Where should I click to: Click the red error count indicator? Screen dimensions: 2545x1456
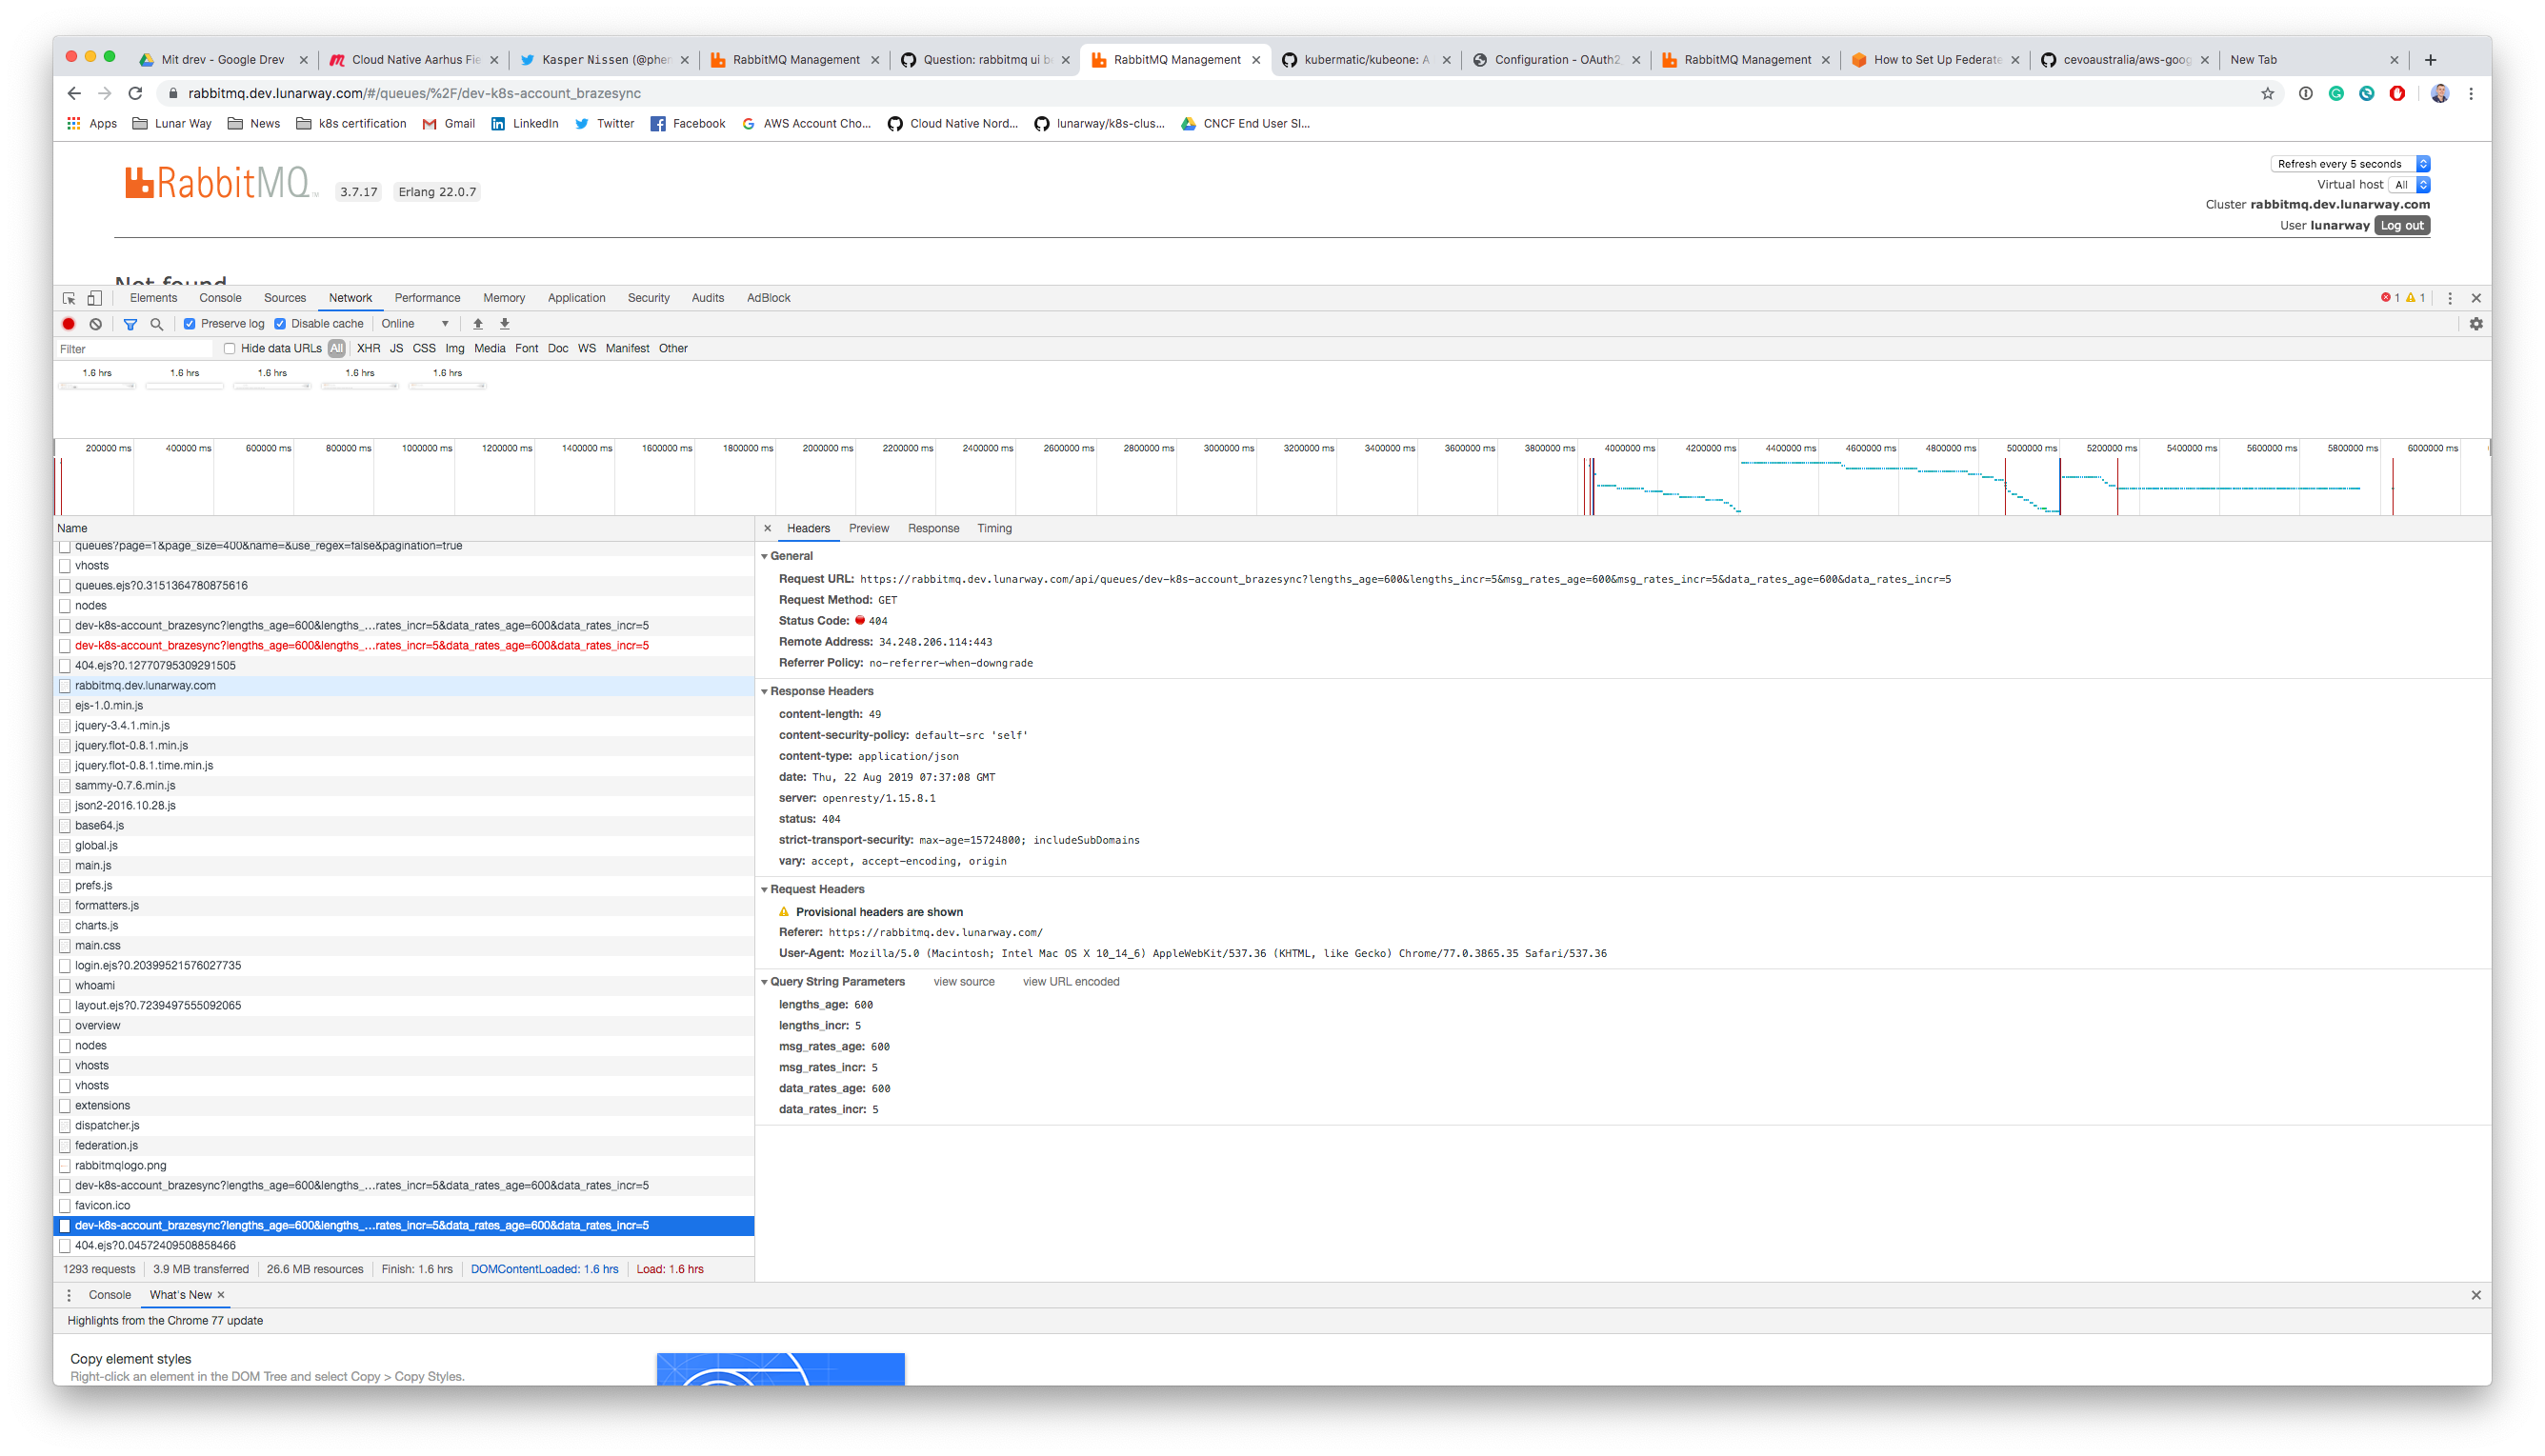(2390, 298)
